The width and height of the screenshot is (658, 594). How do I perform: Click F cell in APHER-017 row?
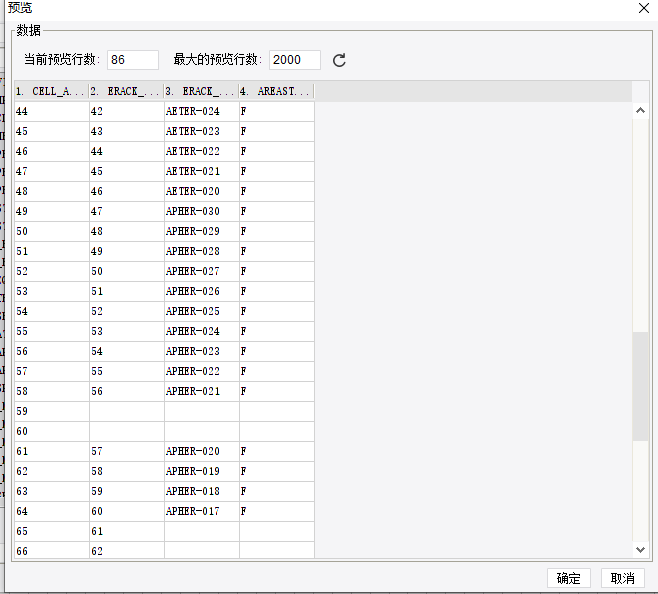[x=277, y=511]
